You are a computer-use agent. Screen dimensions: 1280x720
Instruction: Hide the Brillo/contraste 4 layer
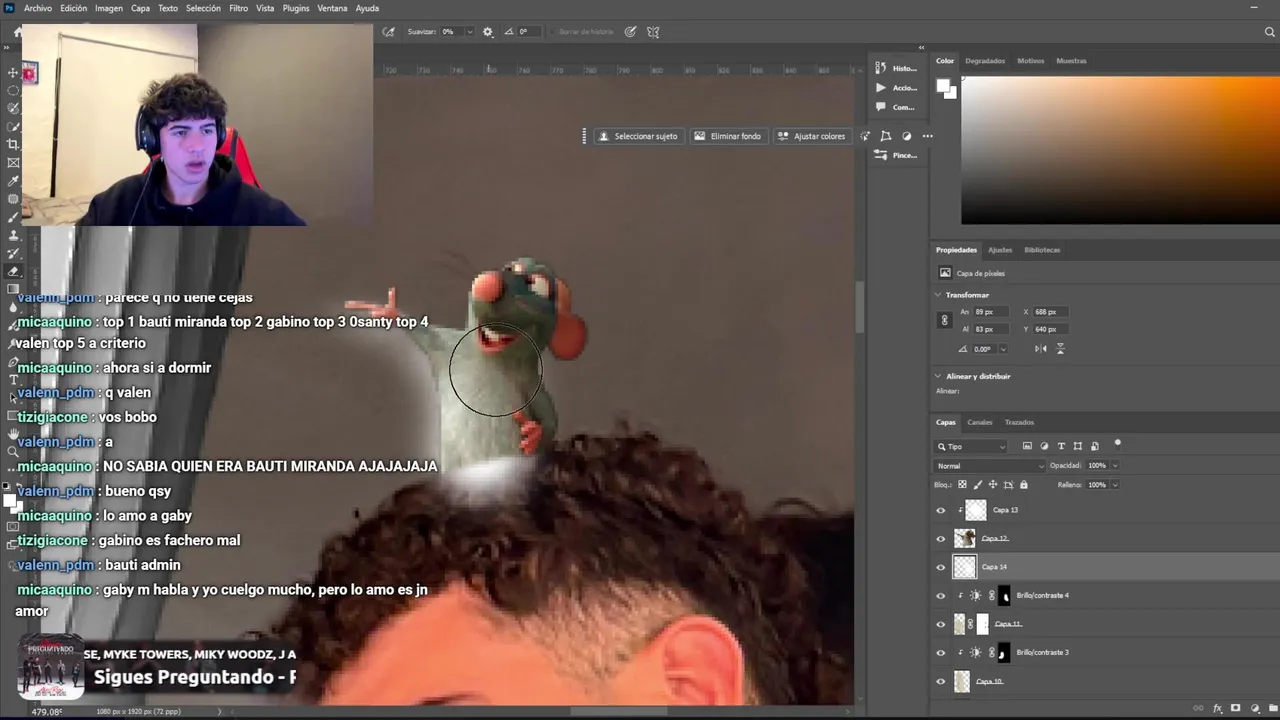click(940, 596)
